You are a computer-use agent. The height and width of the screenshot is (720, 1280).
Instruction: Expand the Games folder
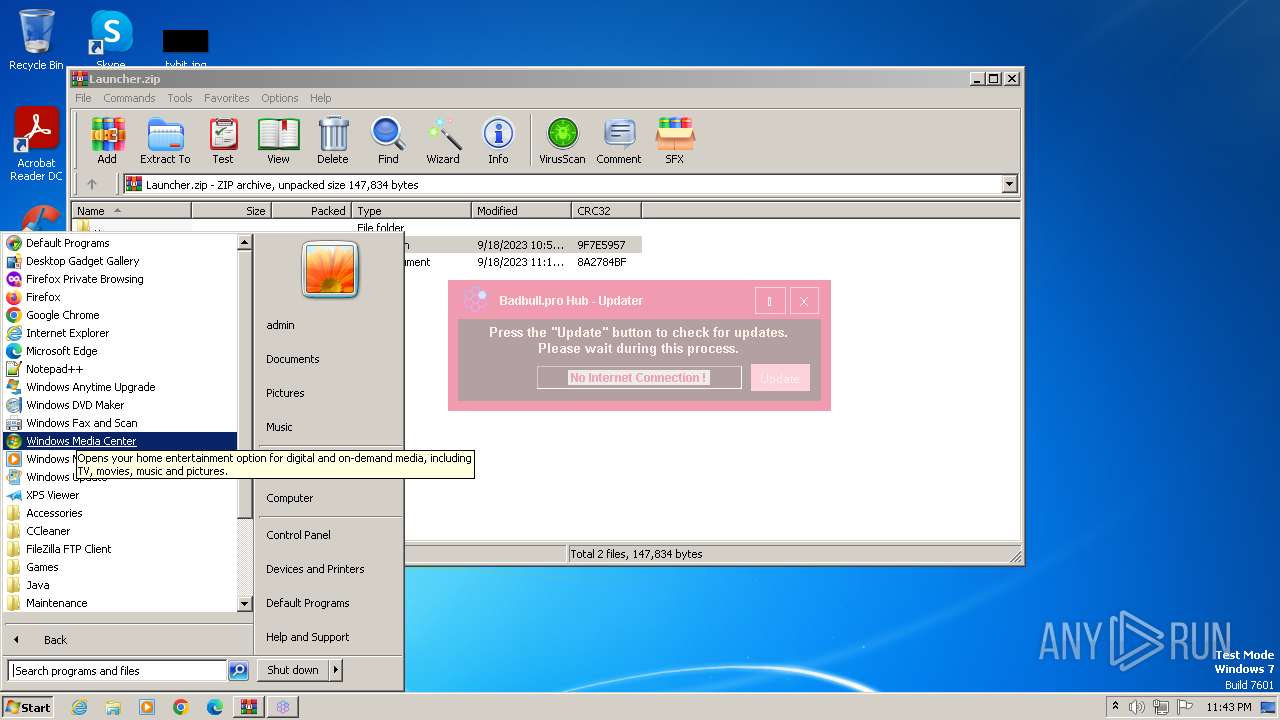42,567
